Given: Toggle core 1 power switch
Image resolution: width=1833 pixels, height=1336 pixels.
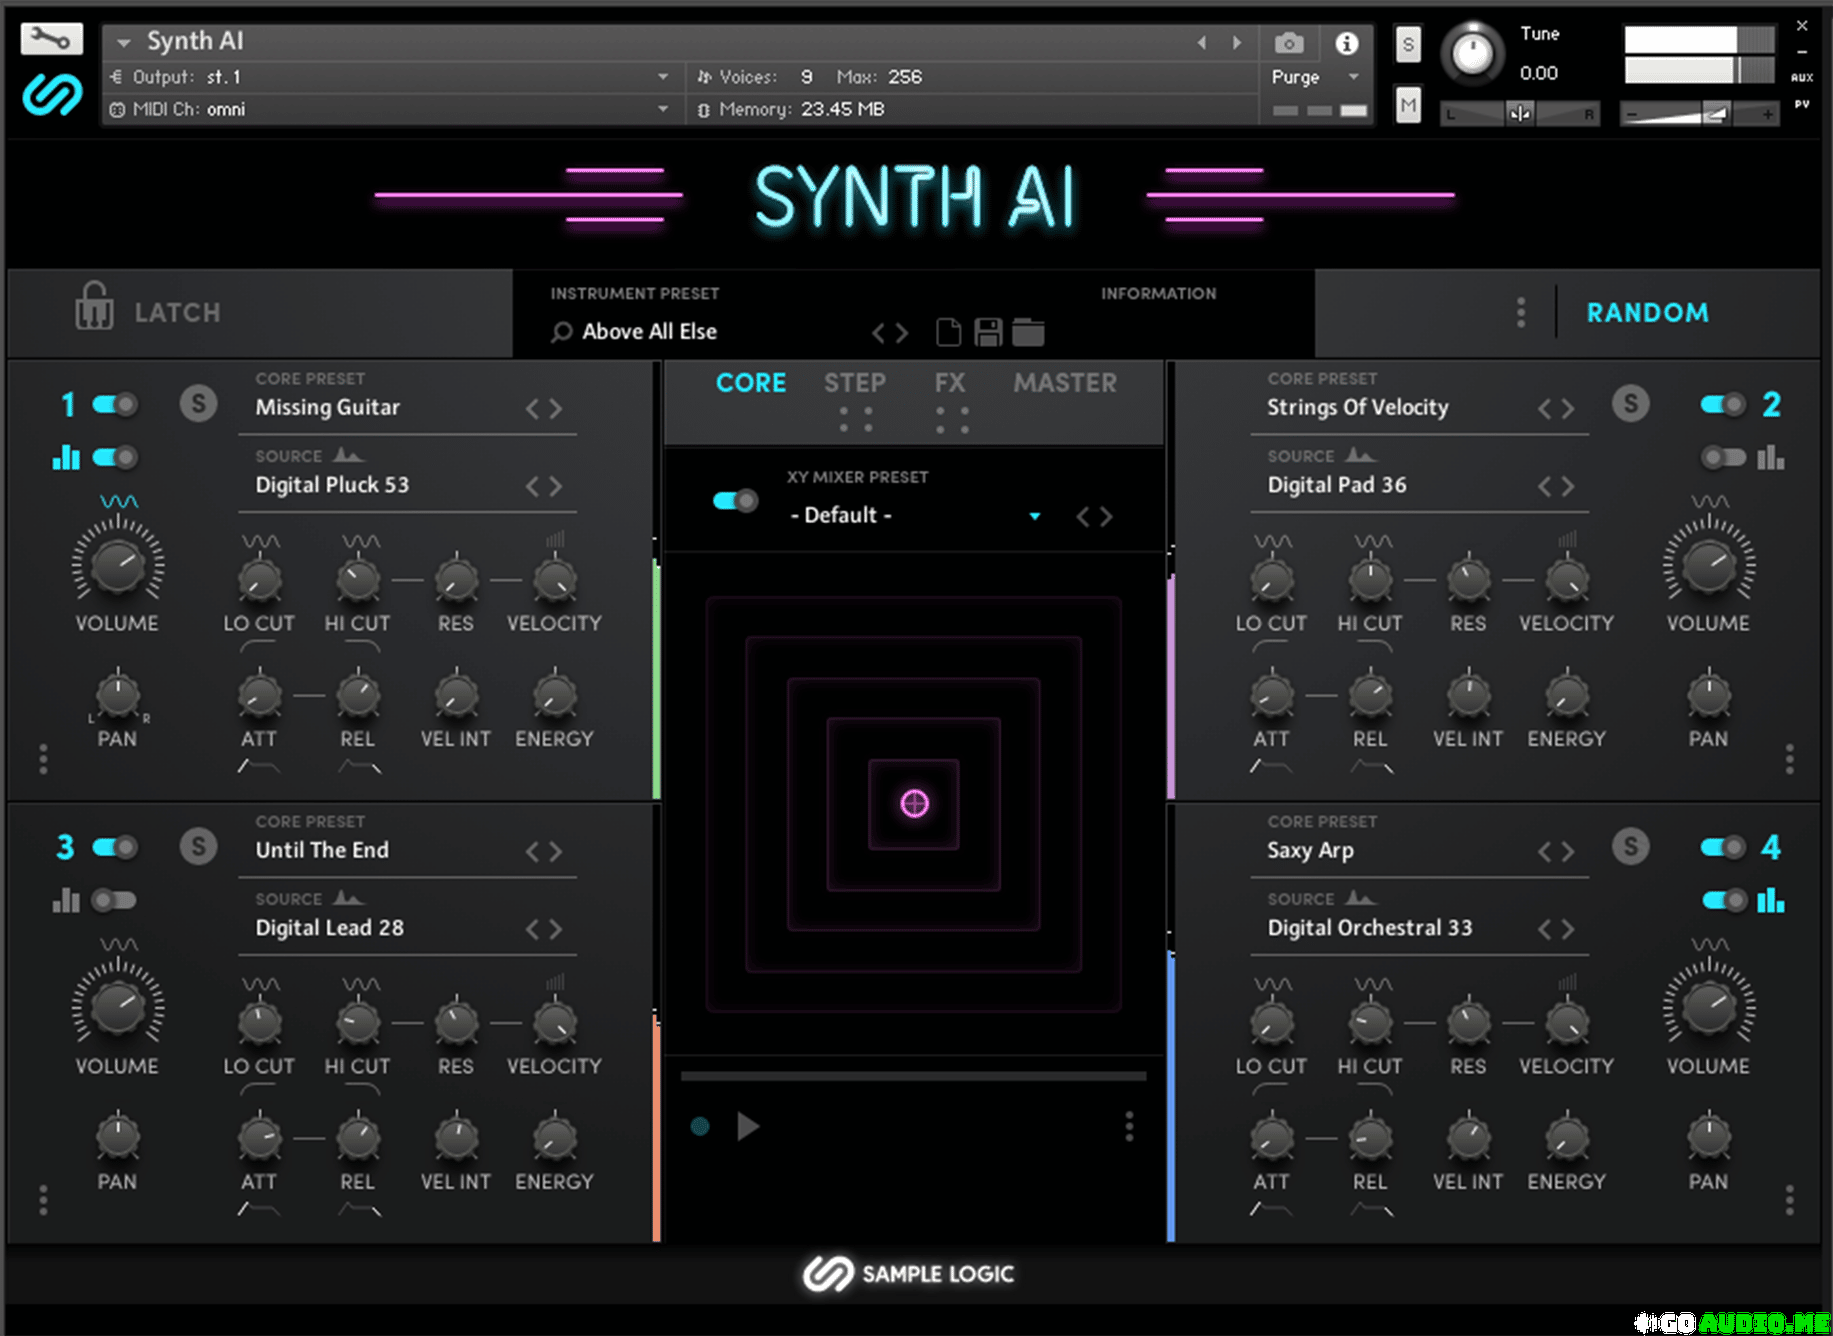Looking at the screenshot, I should point(114,404).
